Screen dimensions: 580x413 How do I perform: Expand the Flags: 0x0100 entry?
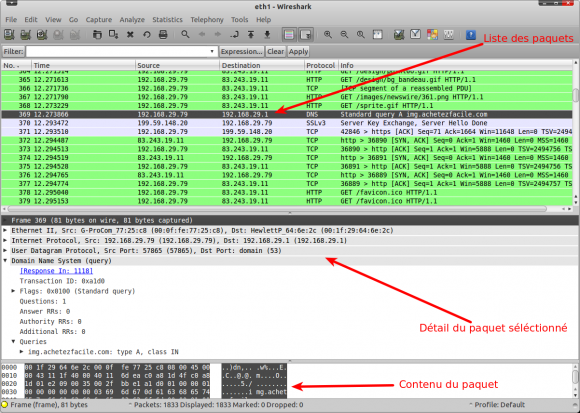tap(13, 291)
